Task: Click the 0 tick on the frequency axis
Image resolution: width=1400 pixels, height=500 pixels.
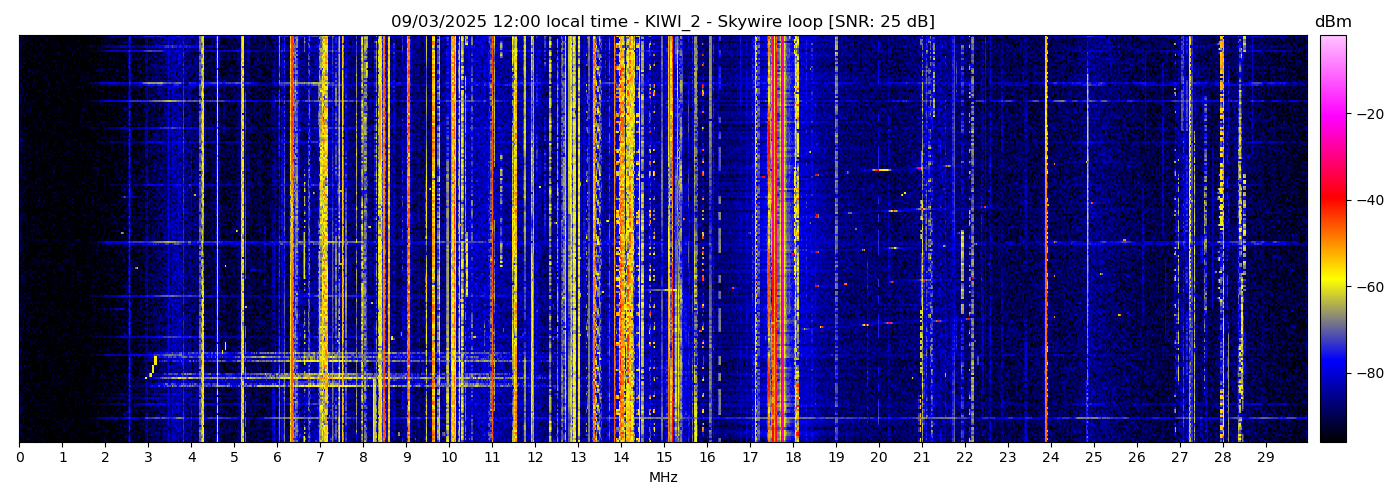Action: click(x=19, y=458)
